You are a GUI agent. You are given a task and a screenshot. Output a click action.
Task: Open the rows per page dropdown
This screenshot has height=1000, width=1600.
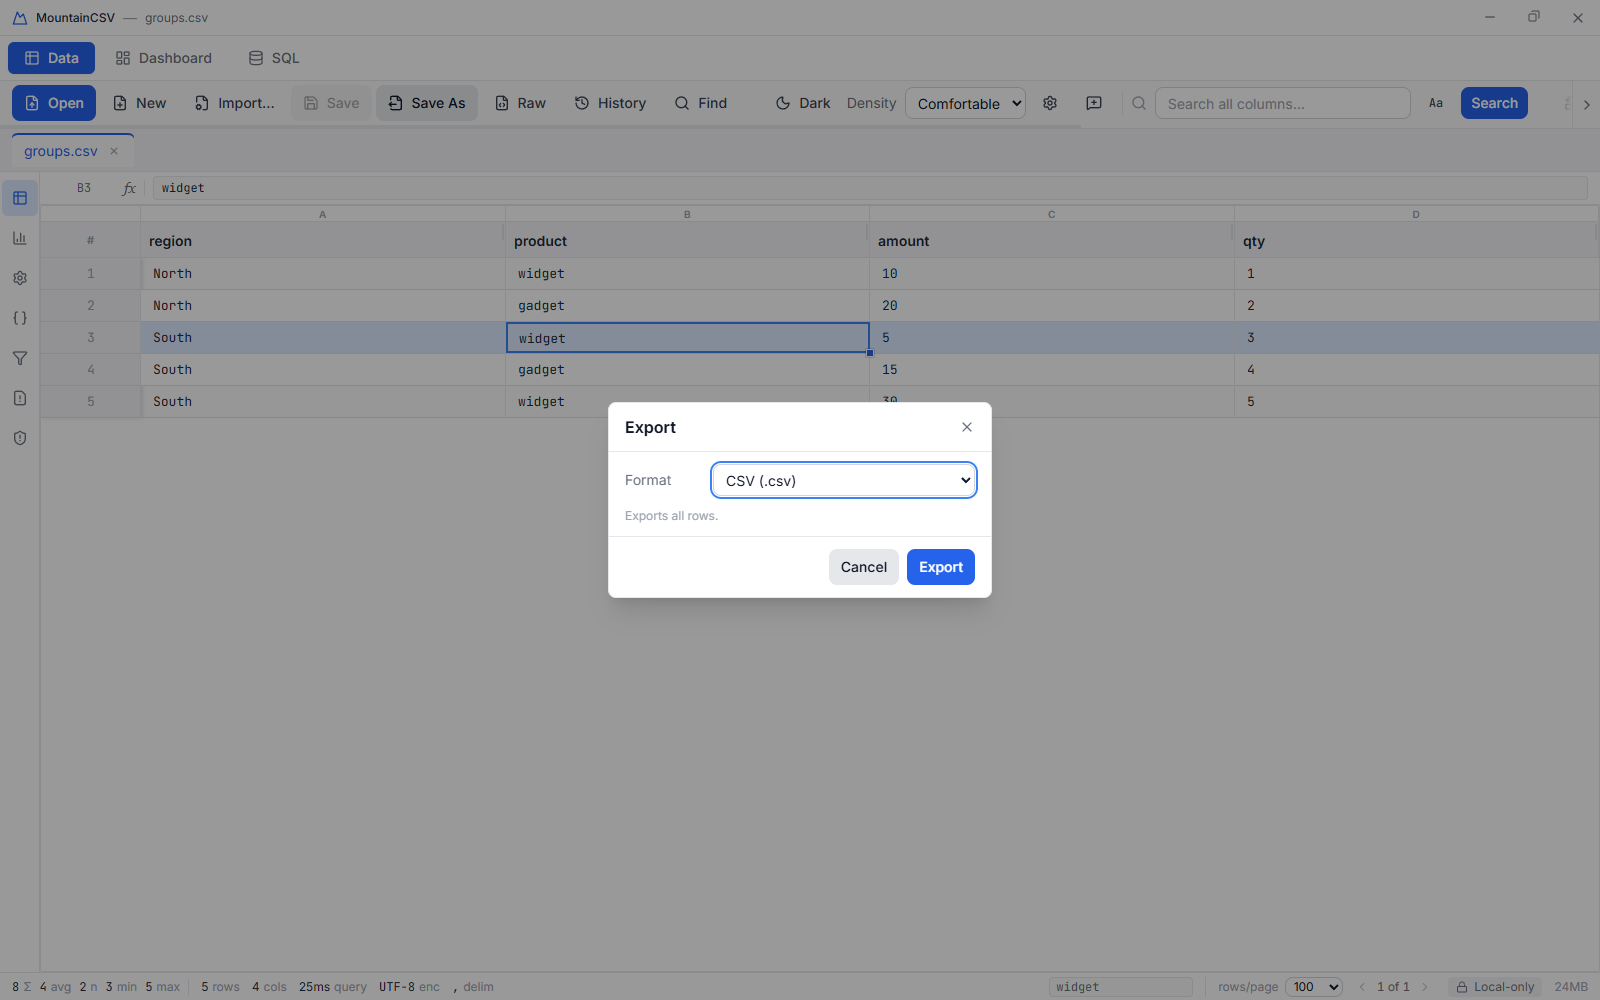[1313, 987]
